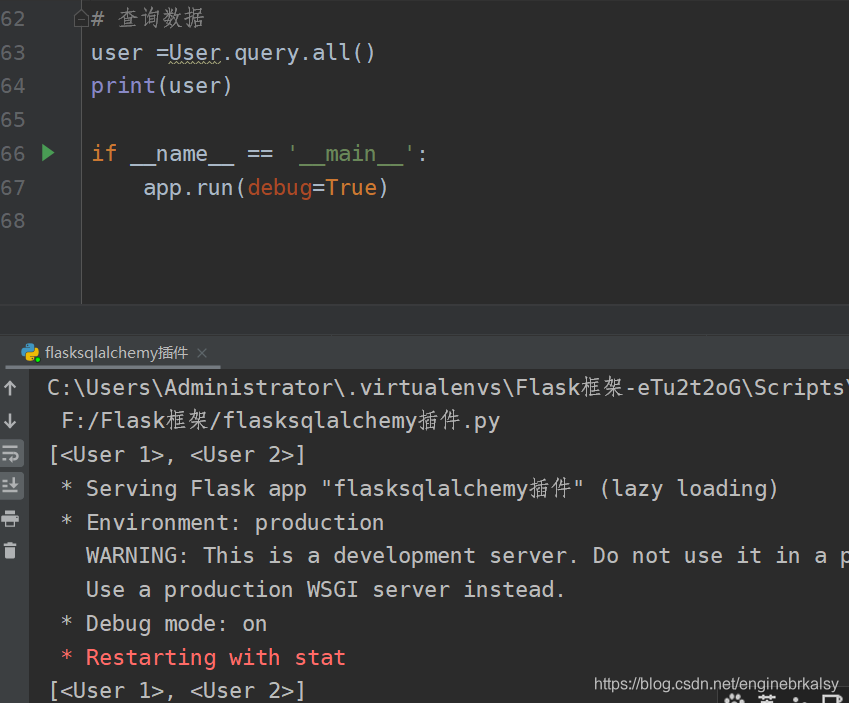Click the print icon for console output
The width and height of the screenshot is (849, 703).
(10, 519)
